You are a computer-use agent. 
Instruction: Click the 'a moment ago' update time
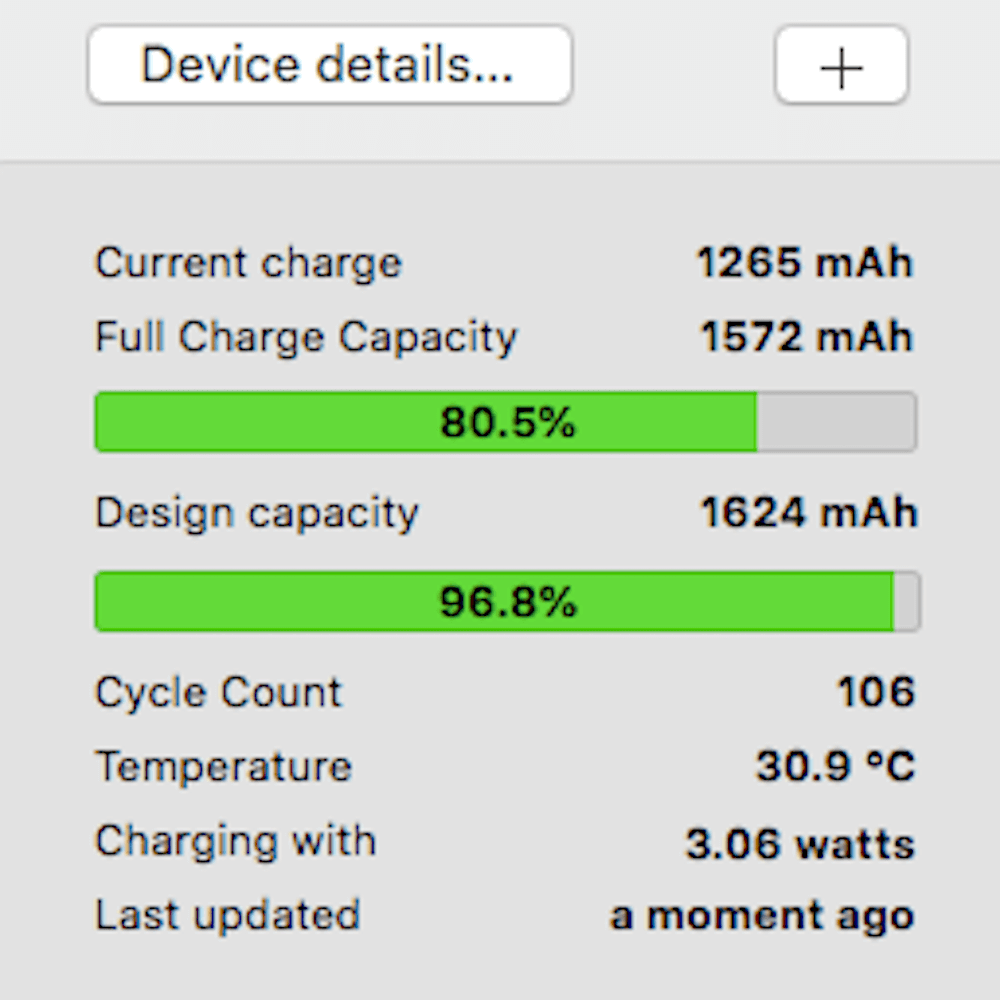[x=762, y=916]
